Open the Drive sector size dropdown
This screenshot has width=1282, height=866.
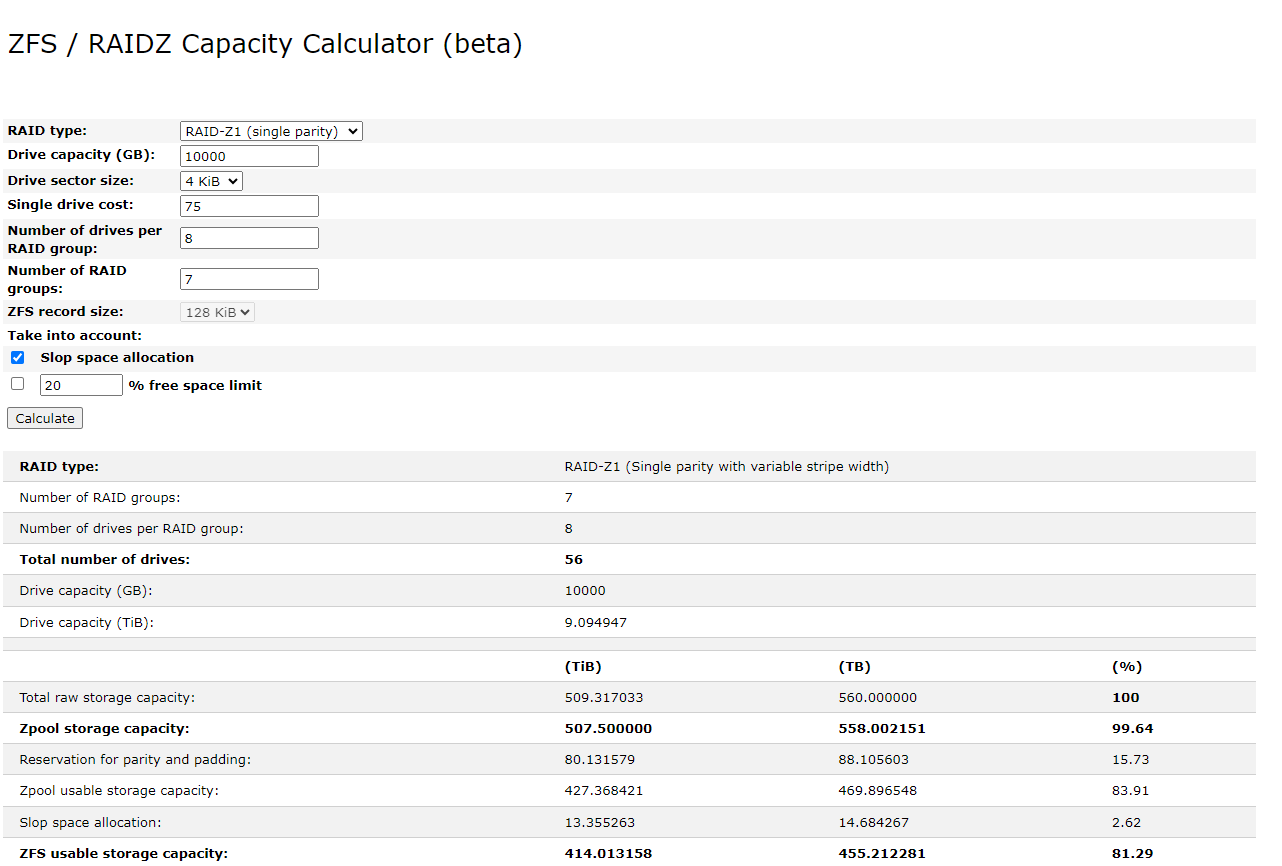211,181
